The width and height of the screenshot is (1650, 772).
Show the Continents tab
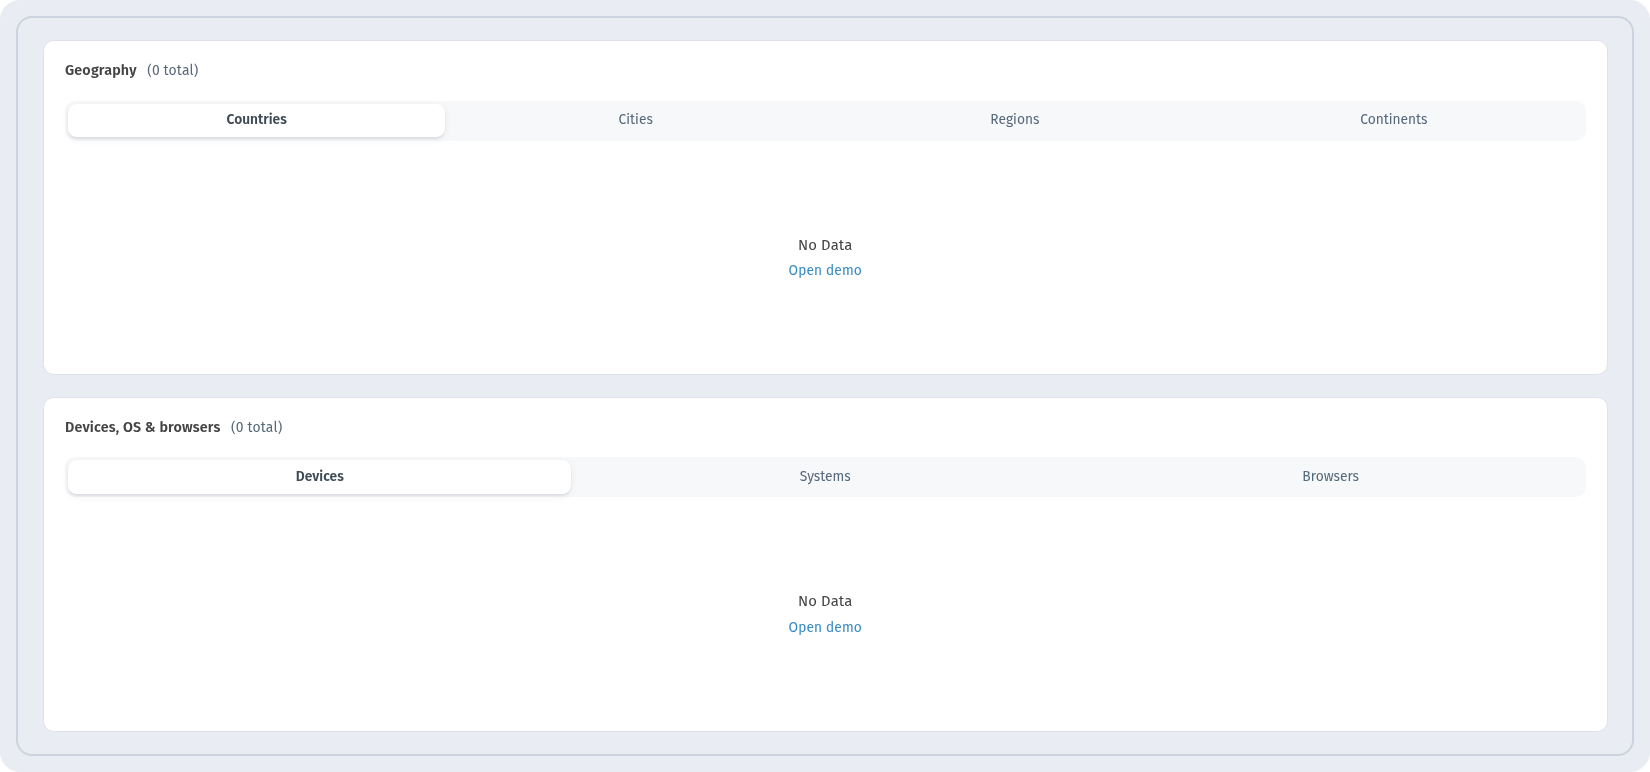tap(1393, 120)
